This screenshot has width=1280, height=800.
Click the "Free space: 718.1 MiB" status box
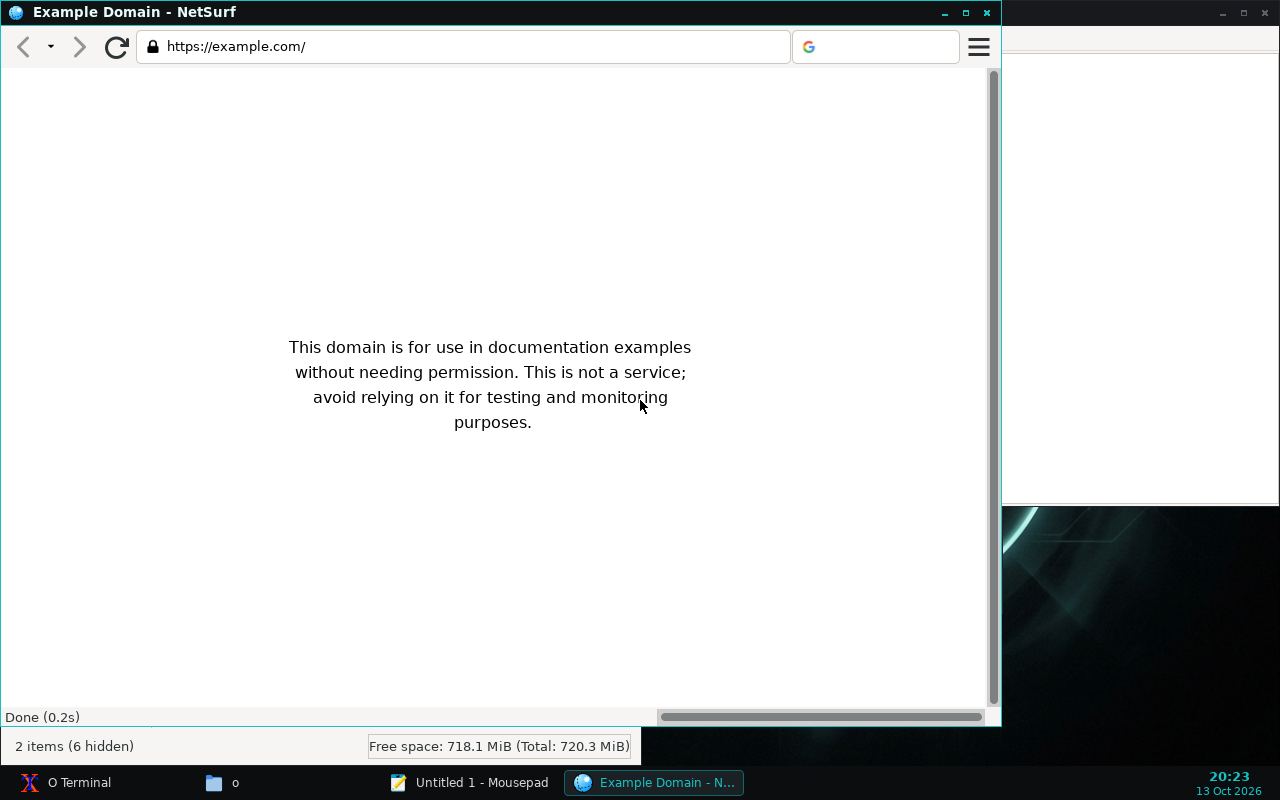point(499,746)
